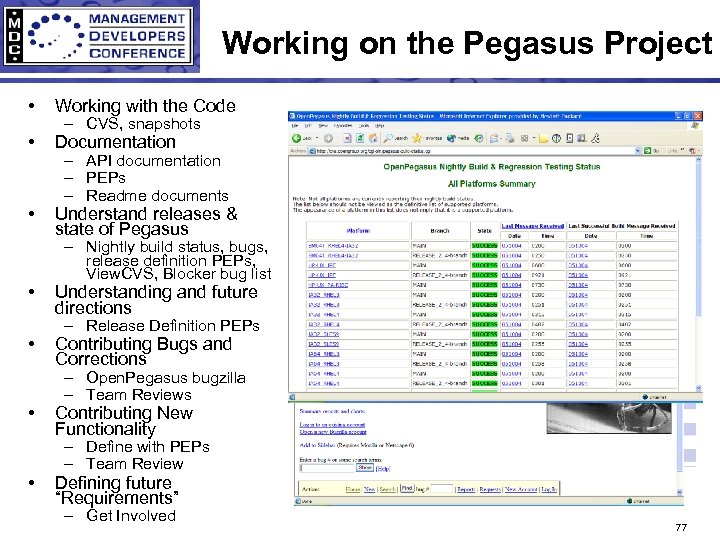Open the View menu
This screenshot has width=720, height=540.
pos(323,125)
